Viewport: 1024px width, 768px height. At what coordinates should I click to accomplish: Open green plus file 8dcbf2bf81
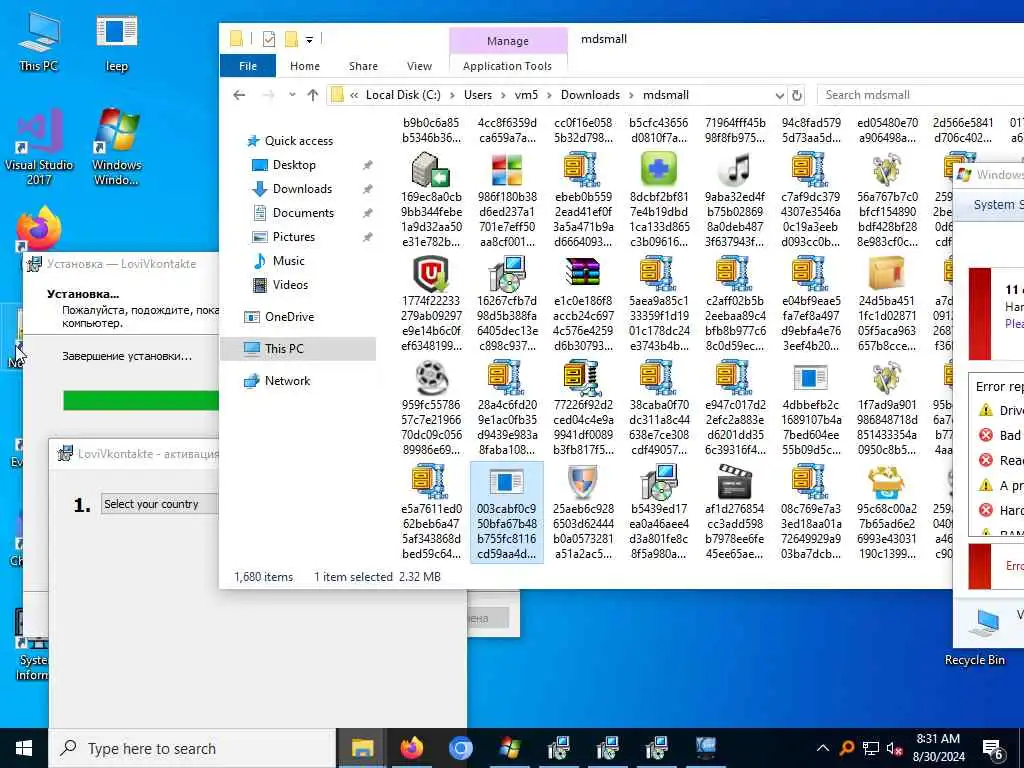[659, 199]
